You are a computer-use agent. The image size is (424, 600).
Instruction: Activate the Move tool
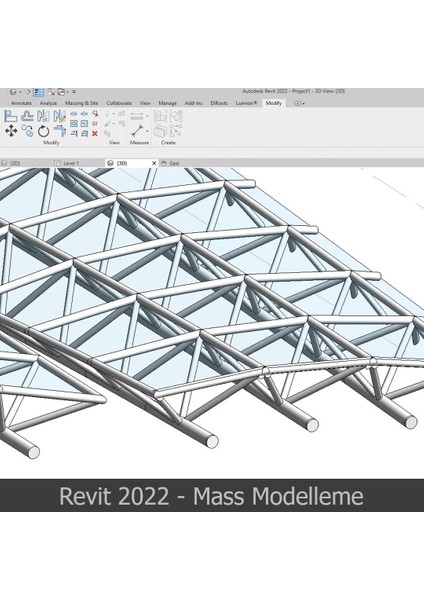(11, 130)
